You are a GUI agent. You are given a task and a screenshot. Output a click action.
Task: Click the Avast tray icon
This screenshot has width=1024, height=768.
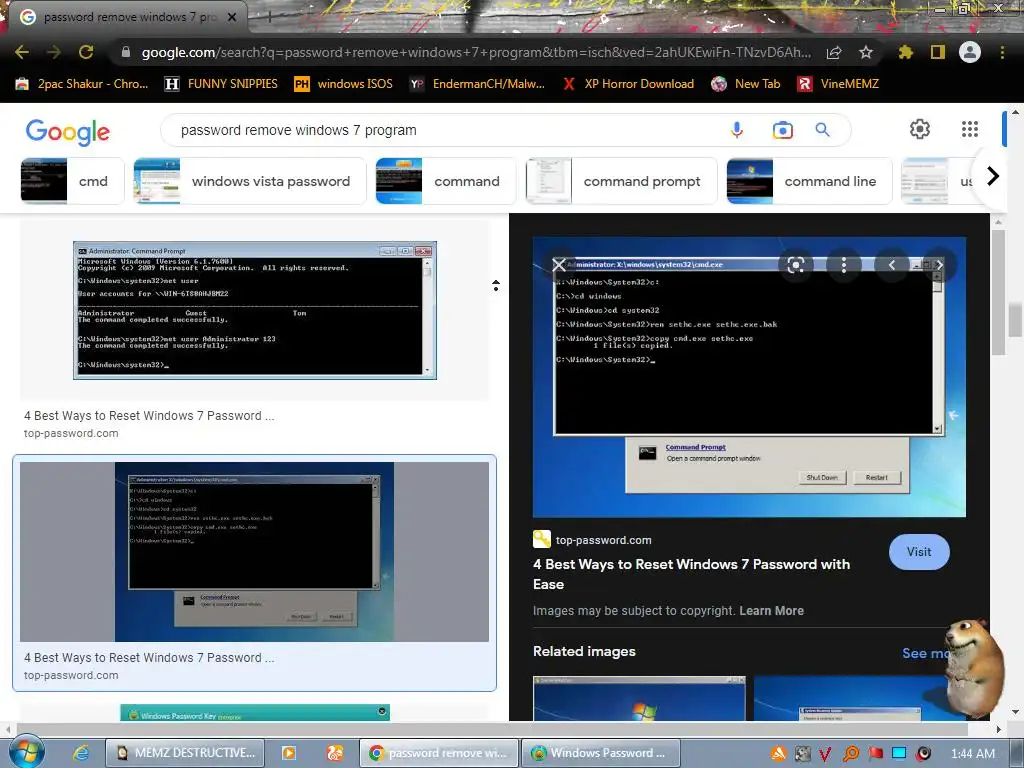(x=778, y=754)
